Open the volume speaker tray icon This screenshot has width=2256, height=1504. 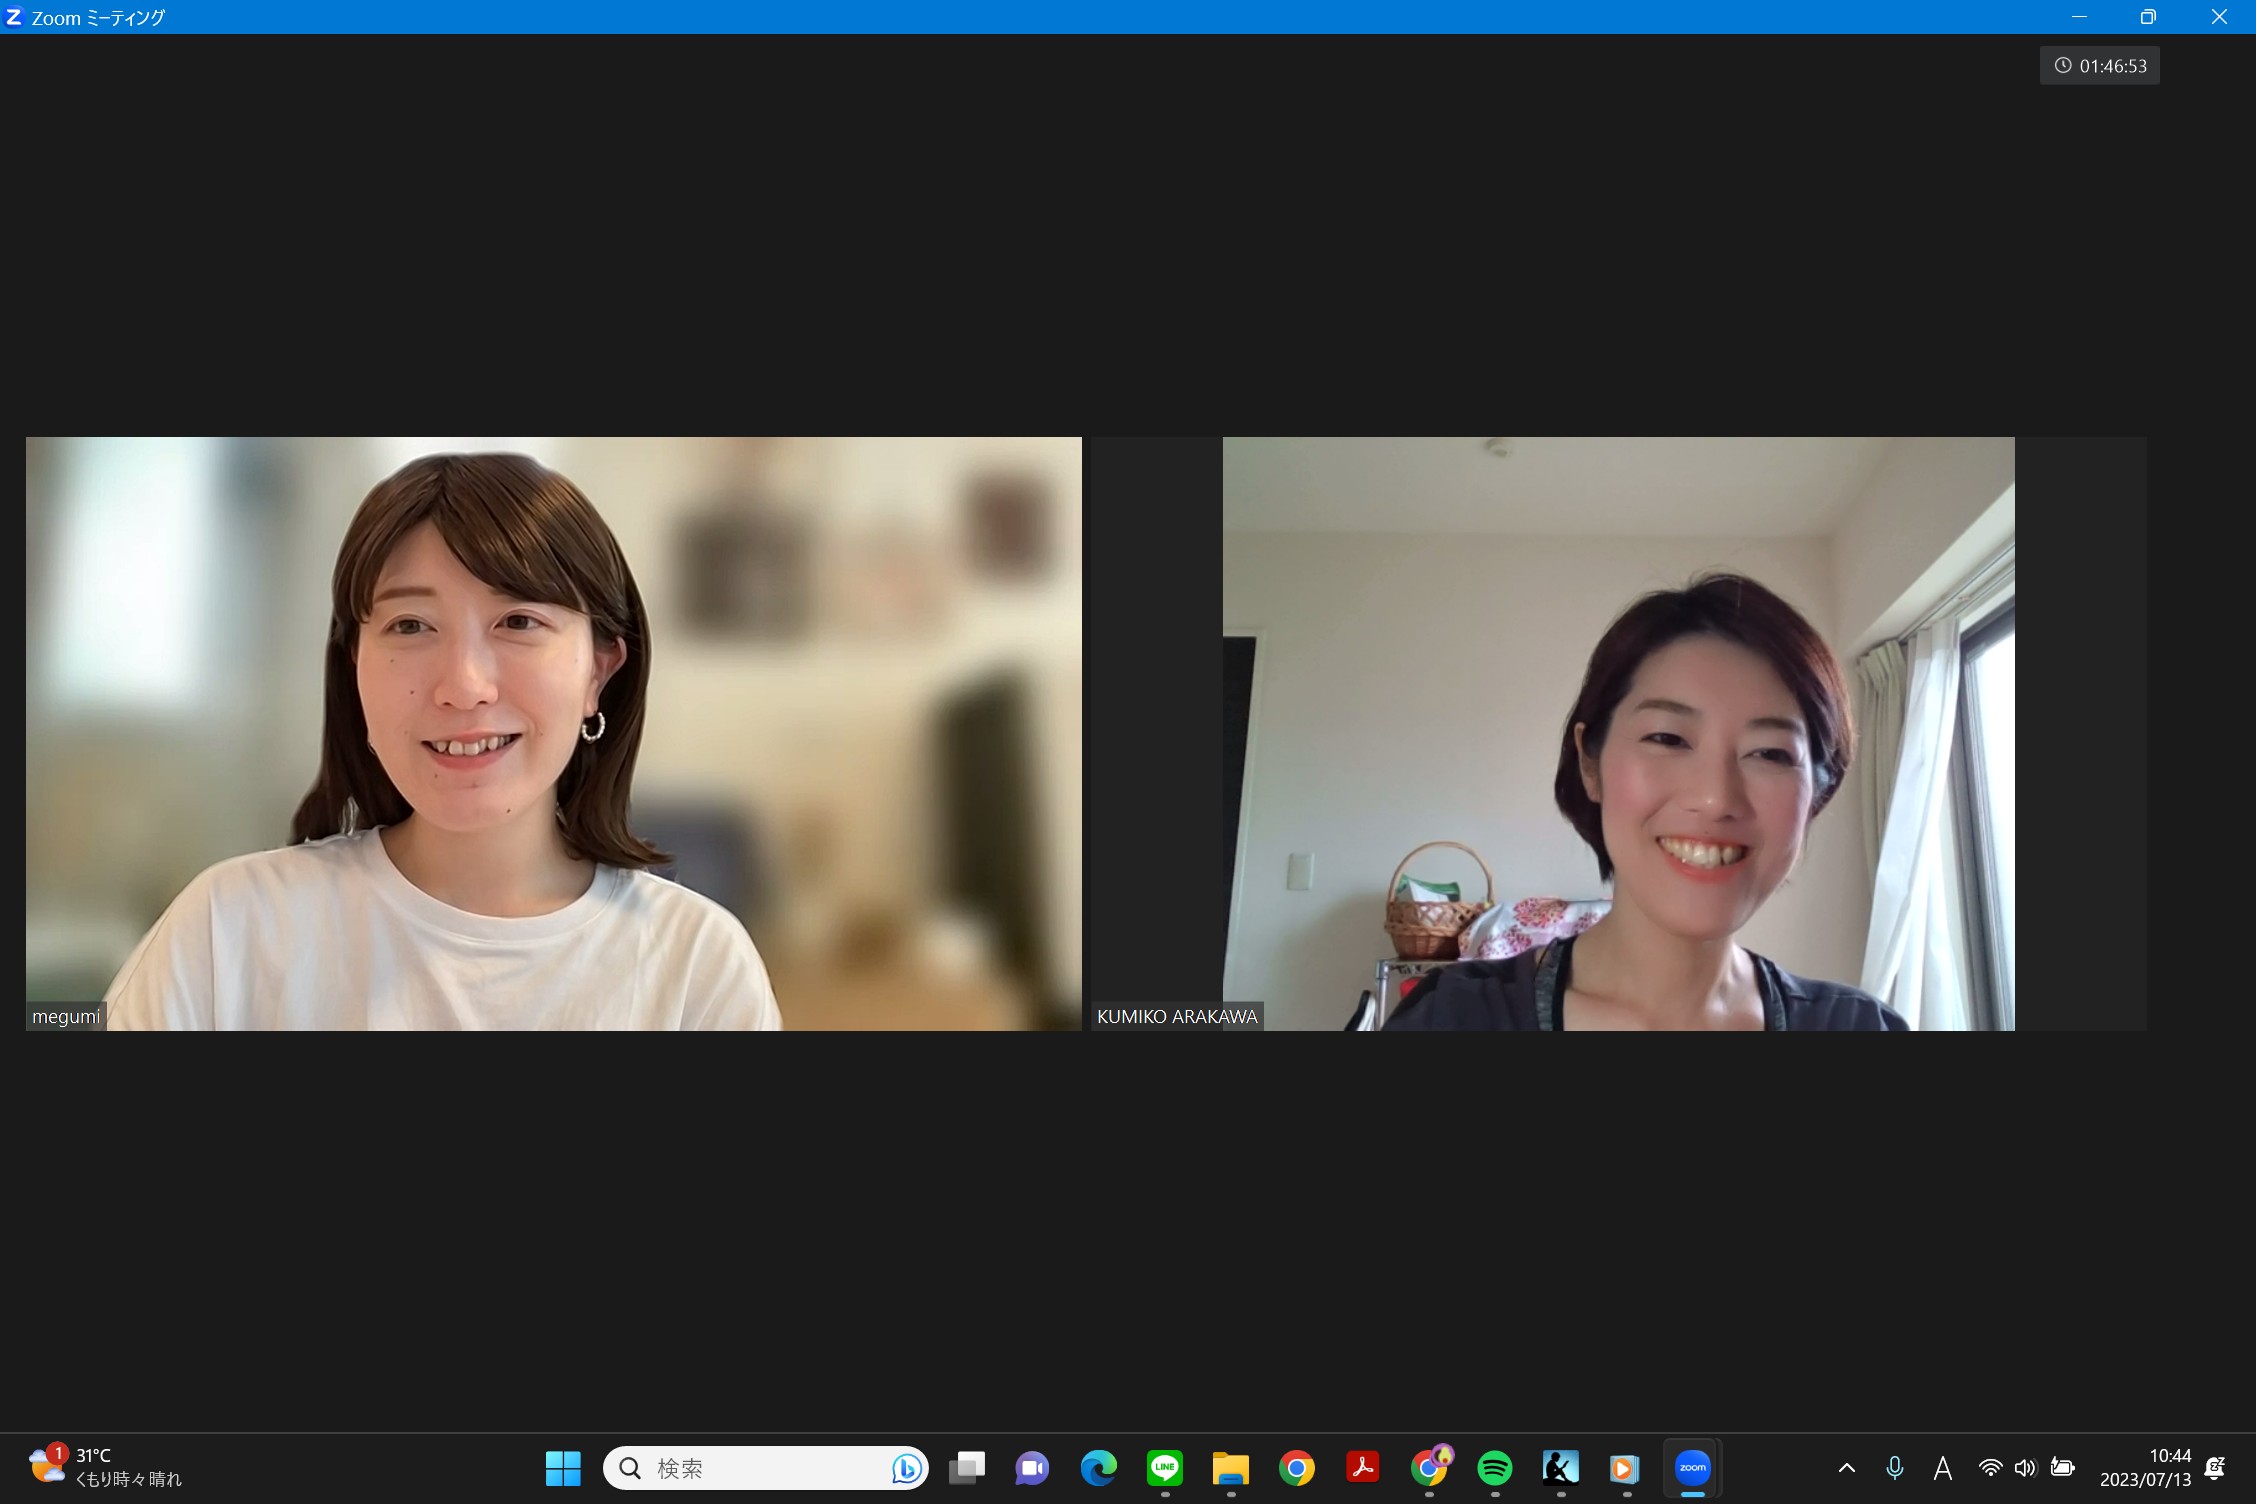2025,1468
